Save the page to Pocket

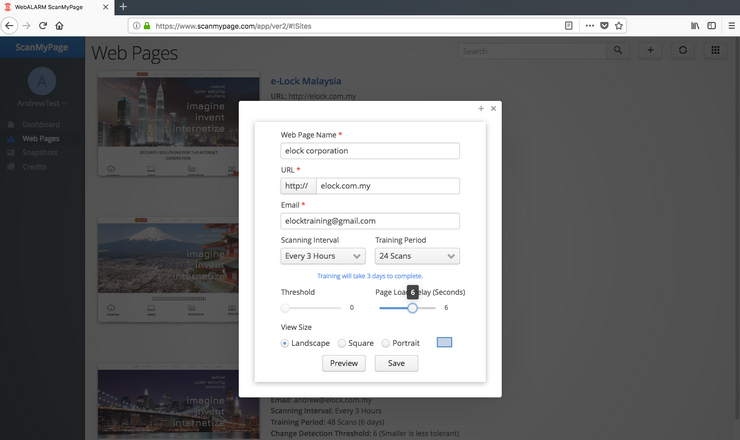coord(604,25)
